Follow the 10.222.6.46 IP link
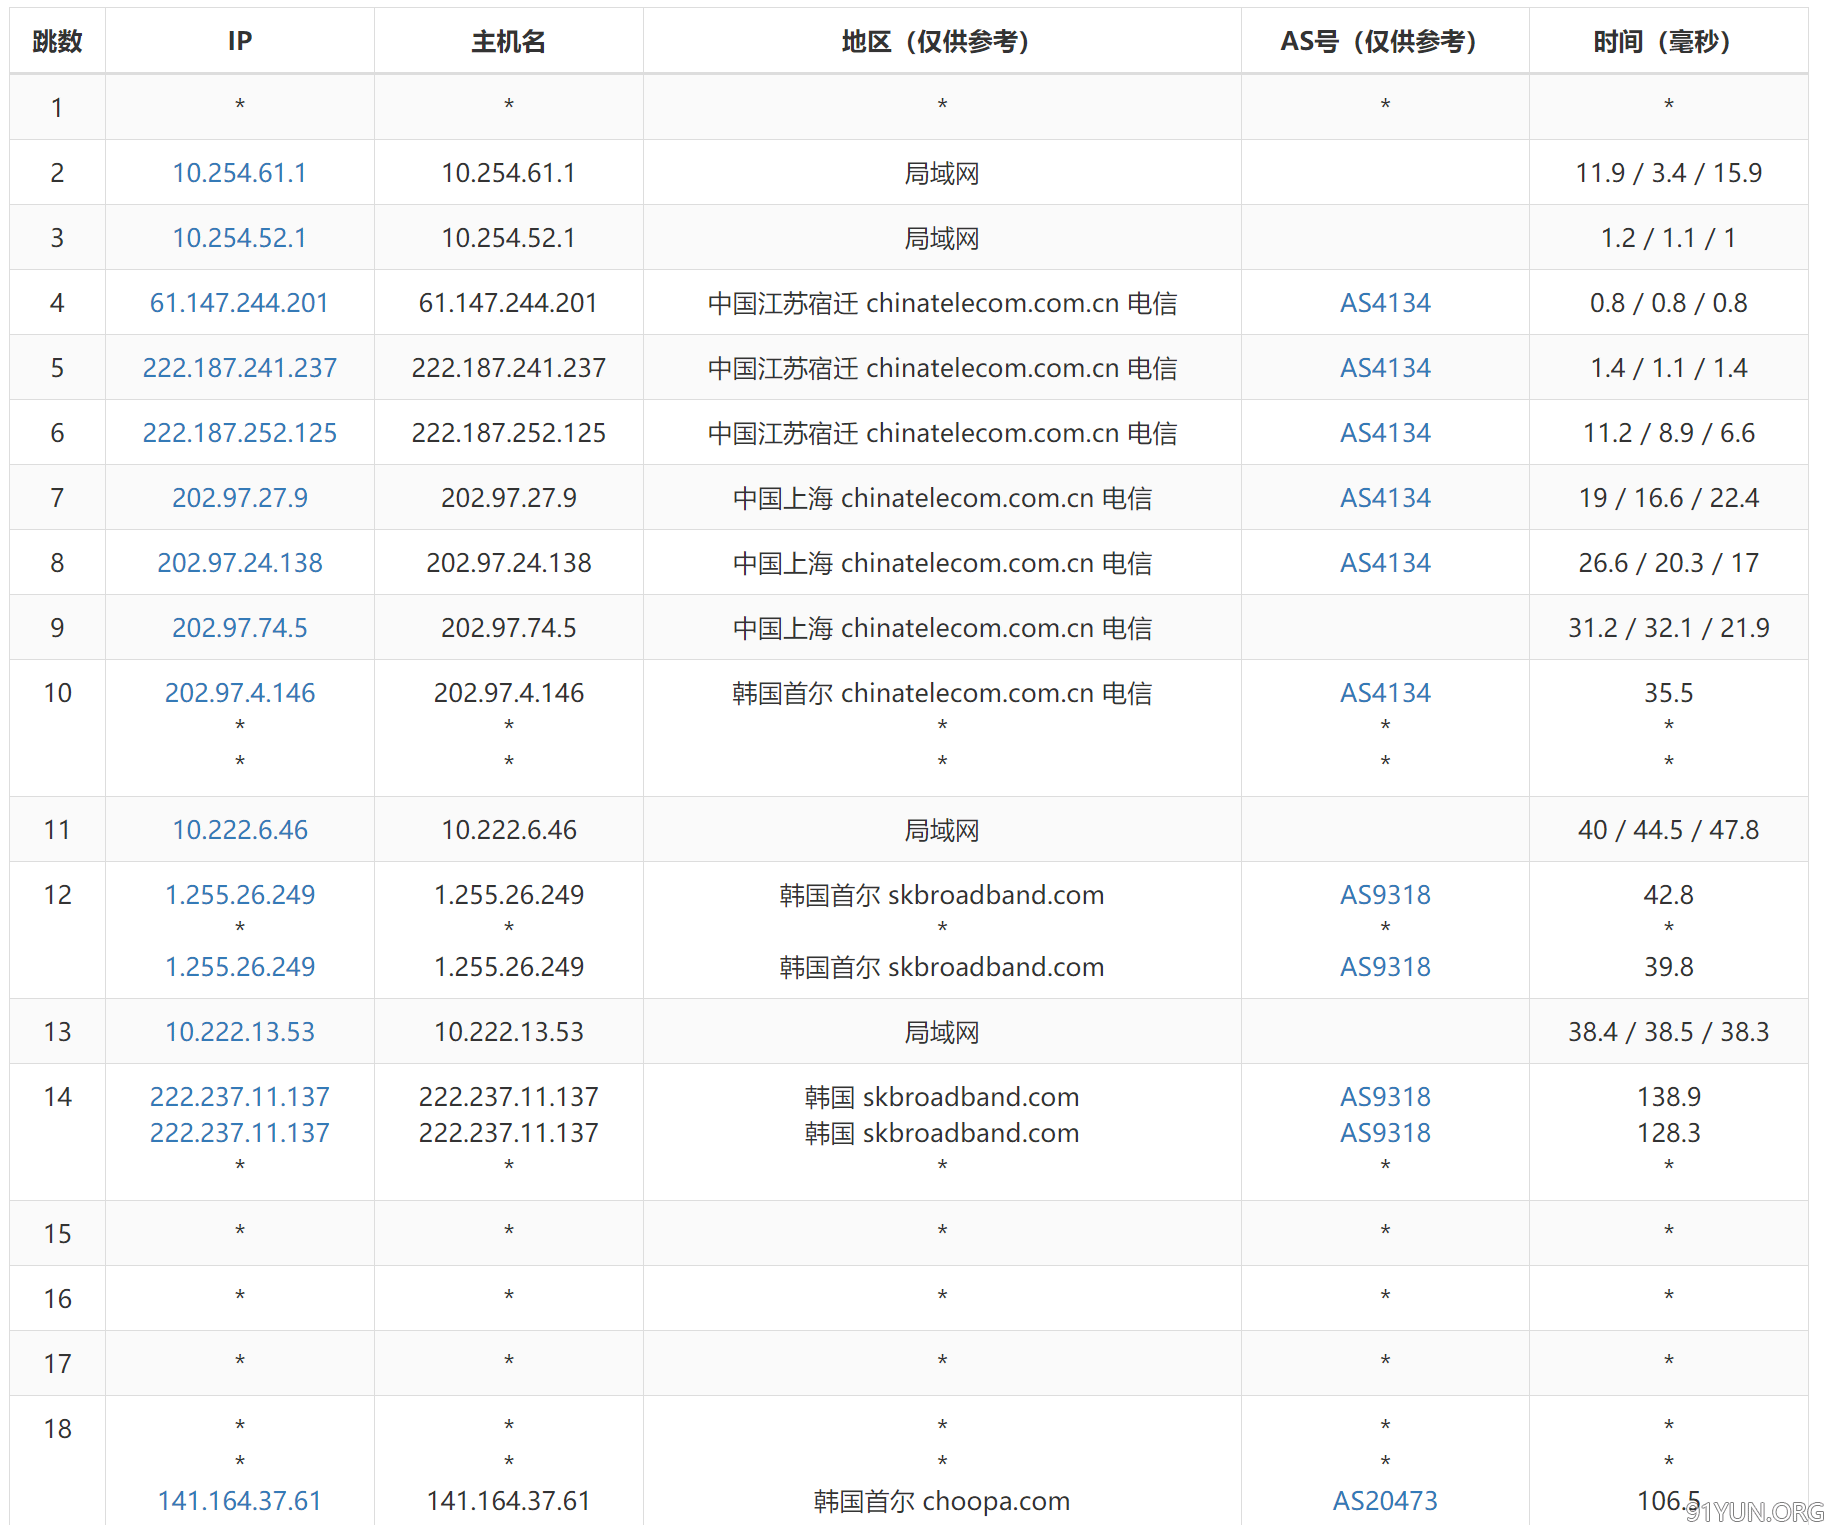 239,830
